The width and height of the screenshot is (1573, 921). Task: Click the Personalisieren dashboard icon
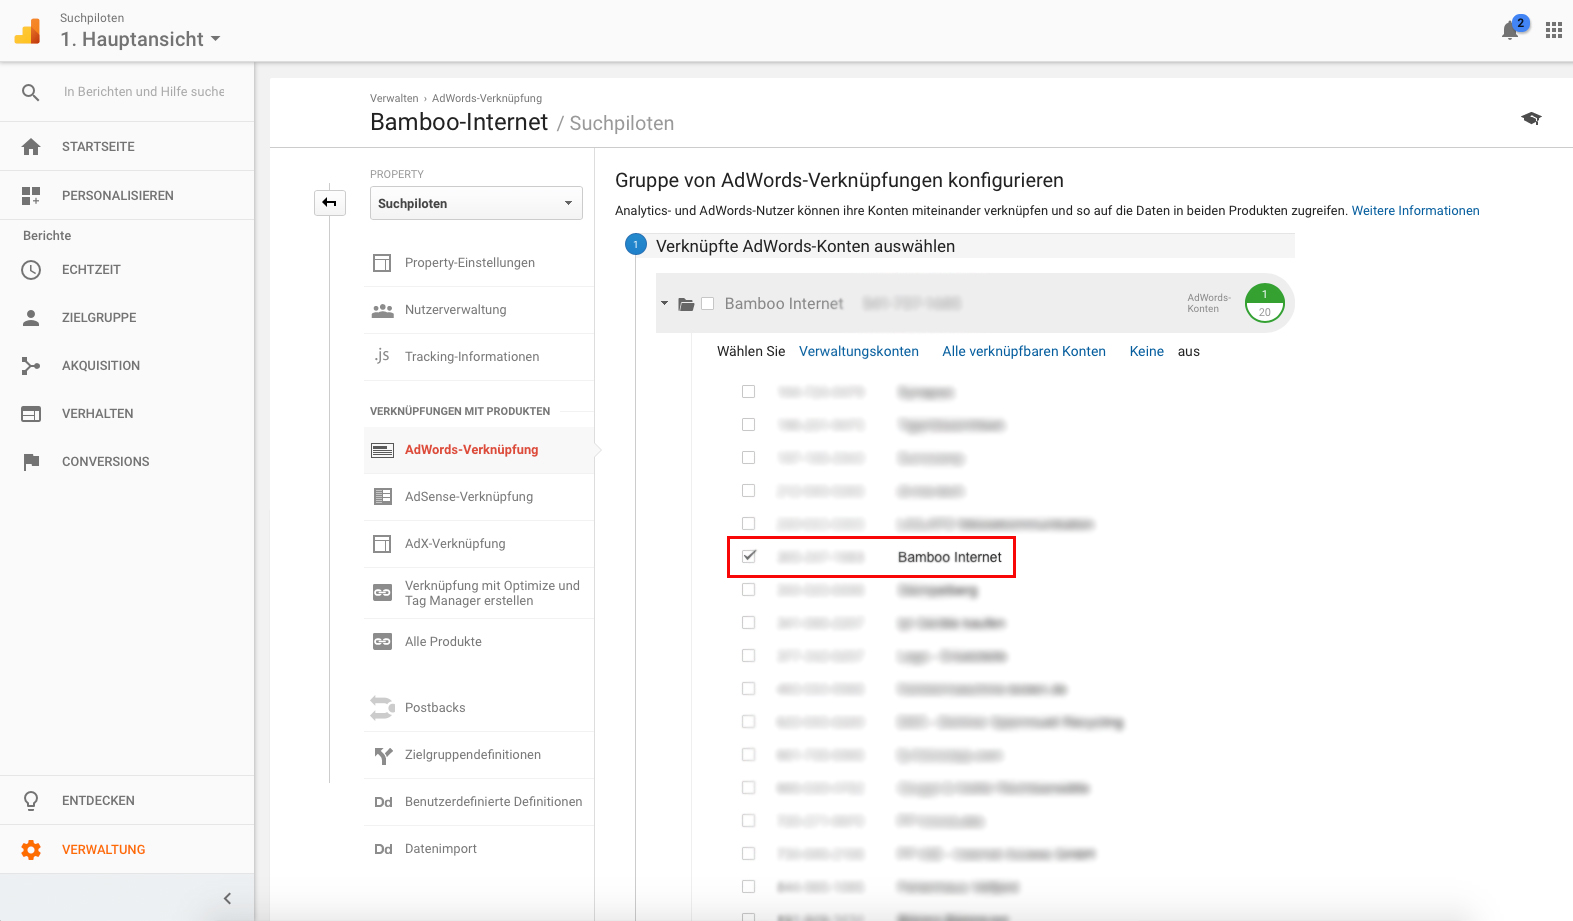[31, 195]
